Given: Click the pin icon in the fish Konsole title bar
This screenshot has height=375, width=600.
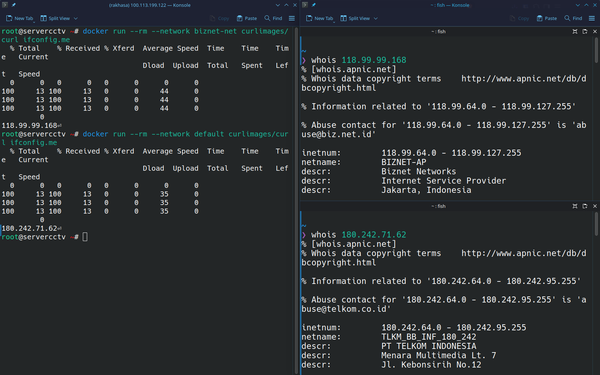Looking at the screenshot, I should click(314, 5).
